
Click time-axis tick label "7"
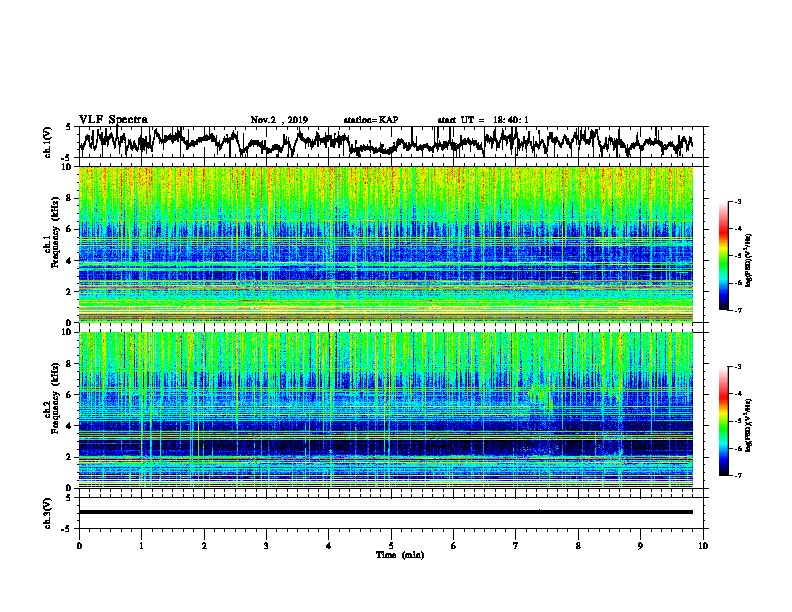[x=516, y=546]
